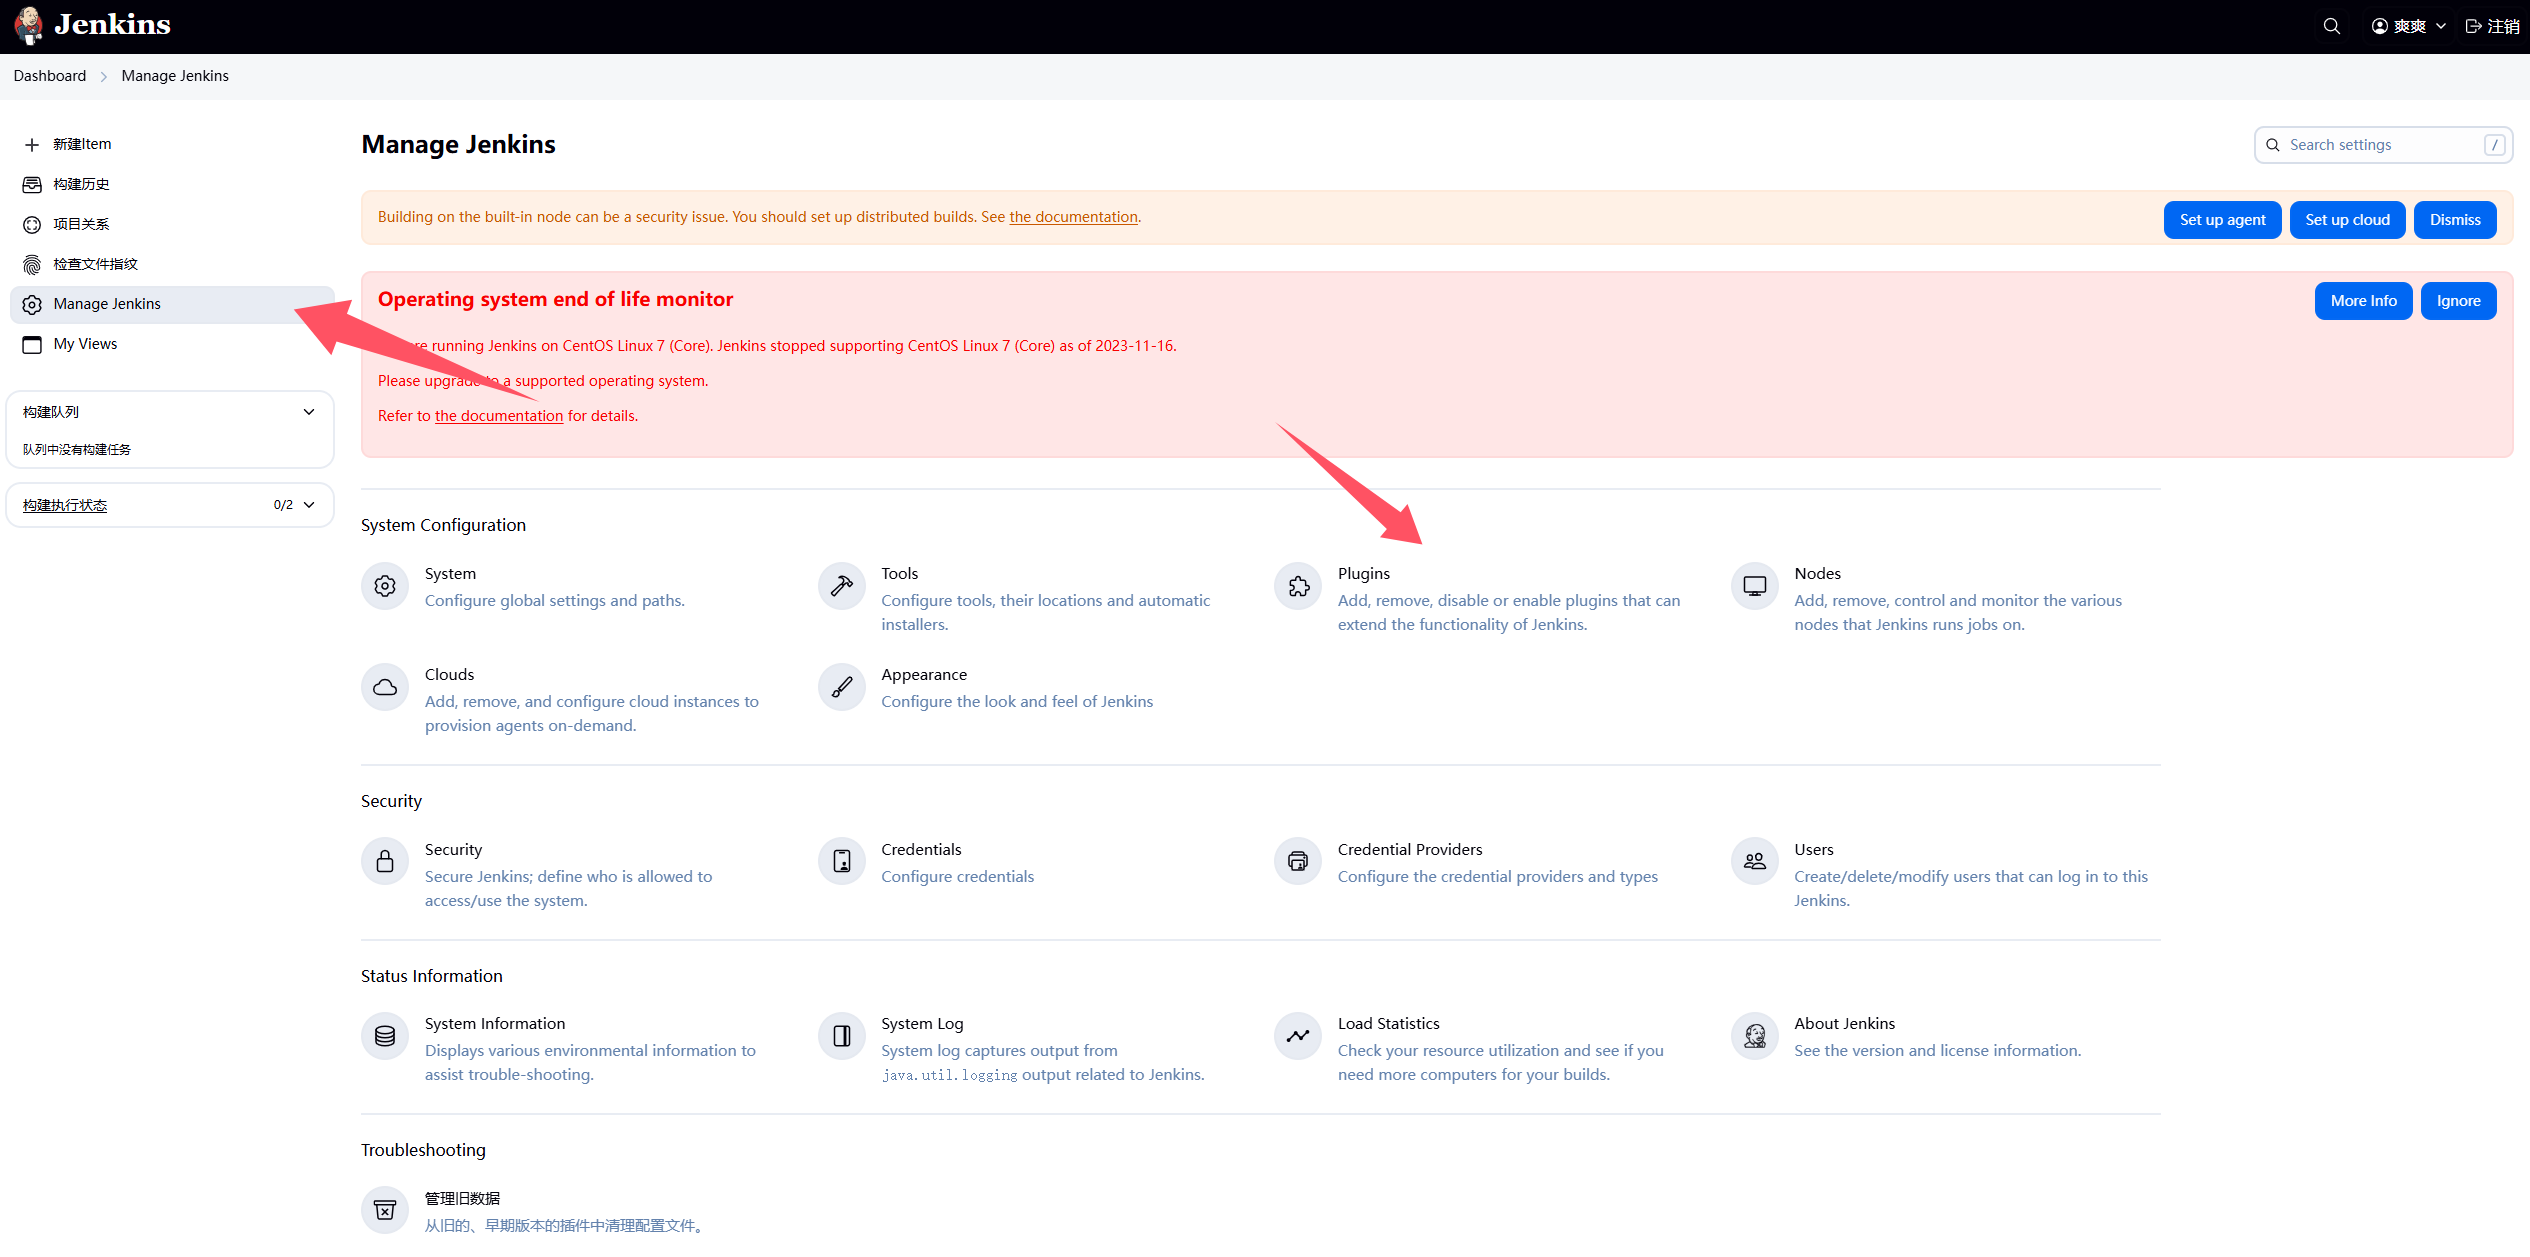Open System Information database icon
Image resolution: width=2530 pixels, height=1257 pixels.
point(385,1036)
